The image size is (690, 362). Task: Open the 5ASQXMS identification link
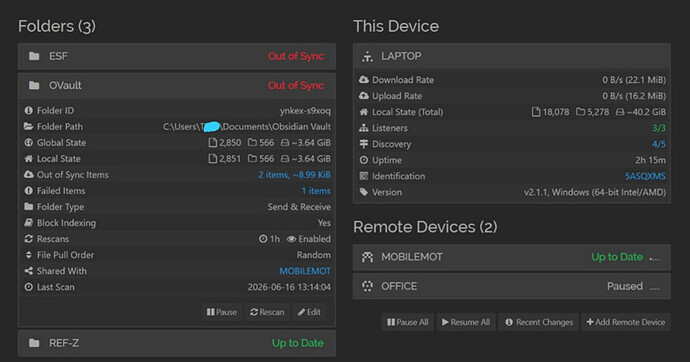click(645, 176)
